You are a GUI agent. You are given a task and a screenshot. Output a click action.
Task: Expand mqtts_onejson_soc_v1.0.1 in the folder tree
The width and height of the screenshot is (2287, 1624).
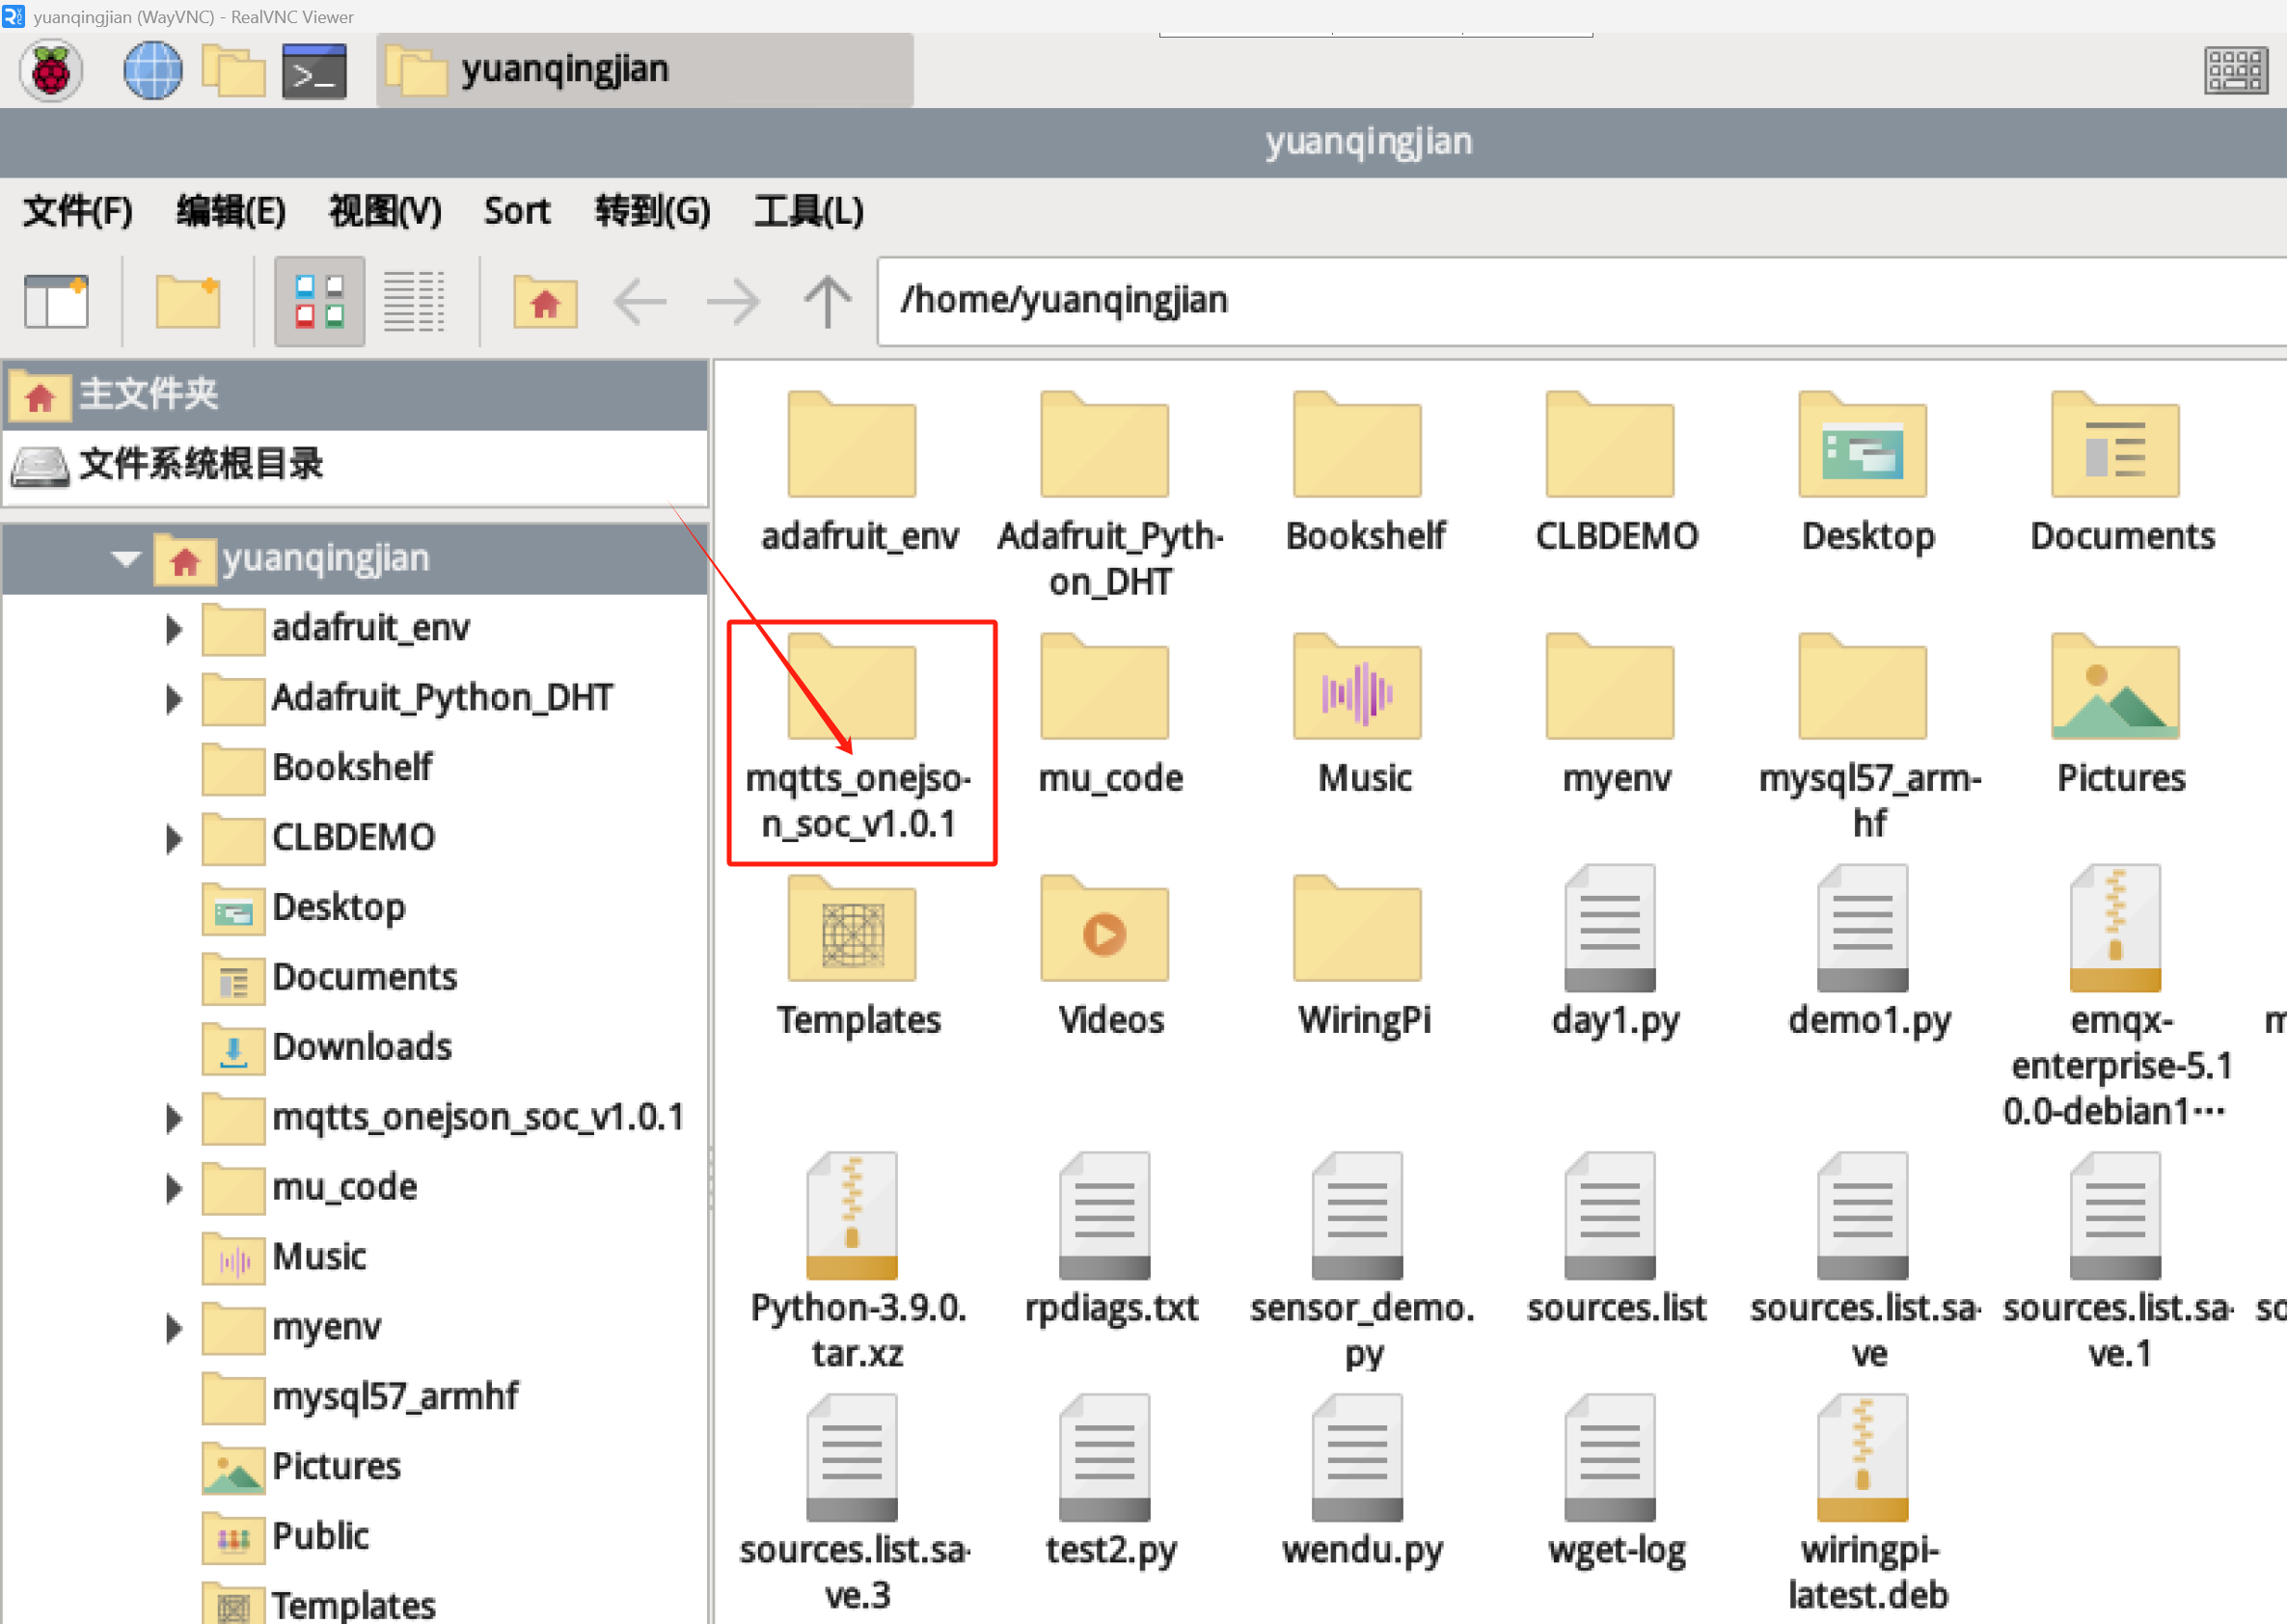click(x=174, y=1118)
